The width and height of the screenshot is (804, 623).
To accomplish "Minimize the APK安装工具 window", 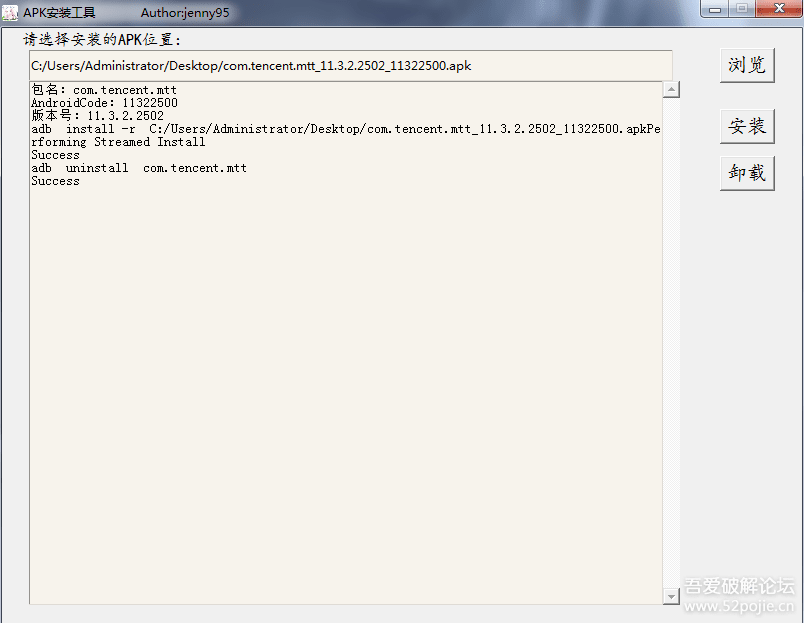I will (715, 9).
